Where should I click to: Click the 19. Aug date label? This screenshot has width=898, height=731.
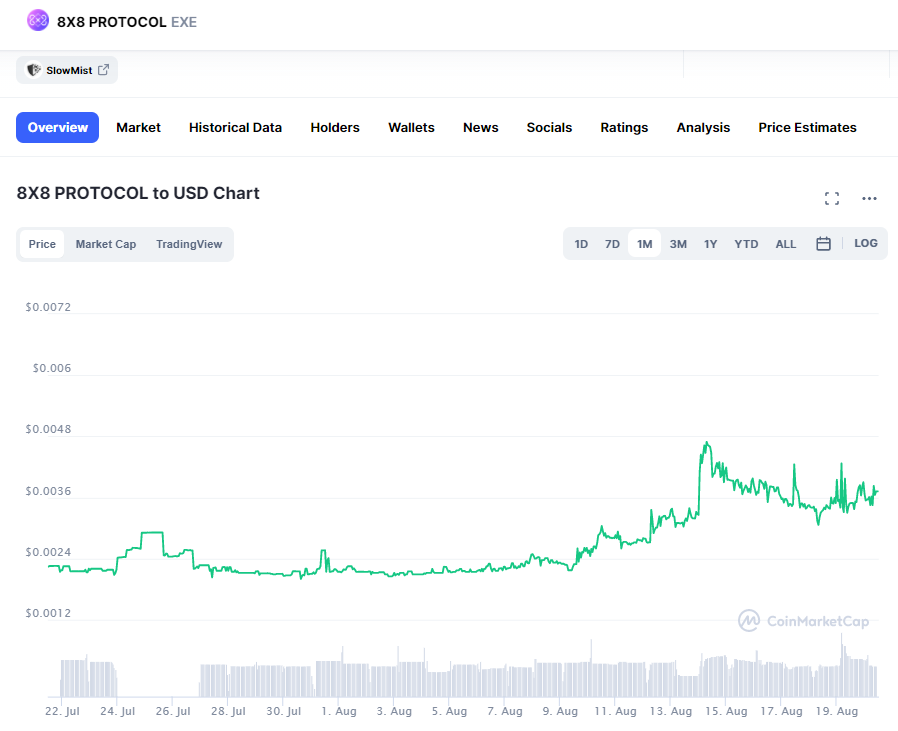pyautogui.click(x=836, y=711)
